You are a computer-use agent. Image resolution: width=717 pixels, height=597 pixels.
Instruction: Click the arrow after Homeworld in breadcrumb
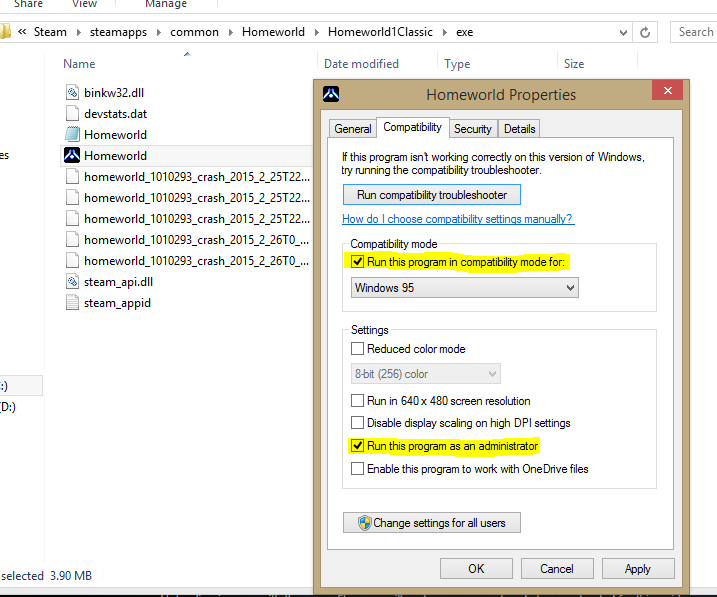pos(316,32)
